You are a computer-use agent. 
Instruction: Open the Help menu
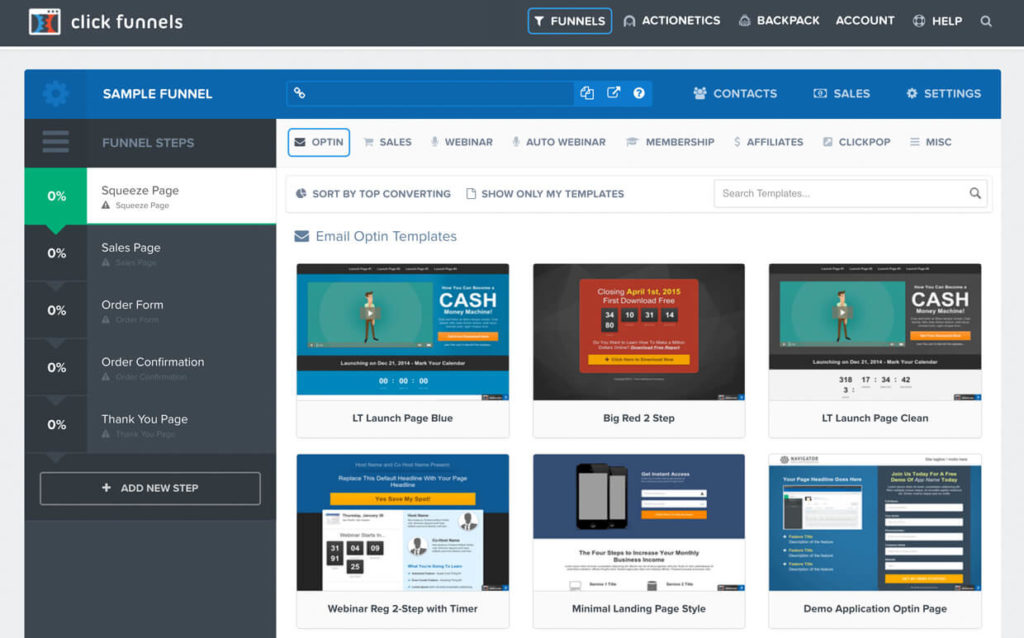[937, 21]
